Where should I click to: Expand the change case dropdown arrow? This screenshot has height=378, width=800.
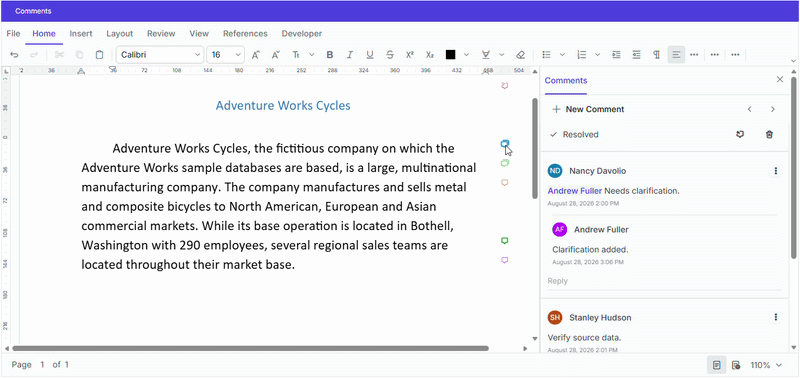312,55
